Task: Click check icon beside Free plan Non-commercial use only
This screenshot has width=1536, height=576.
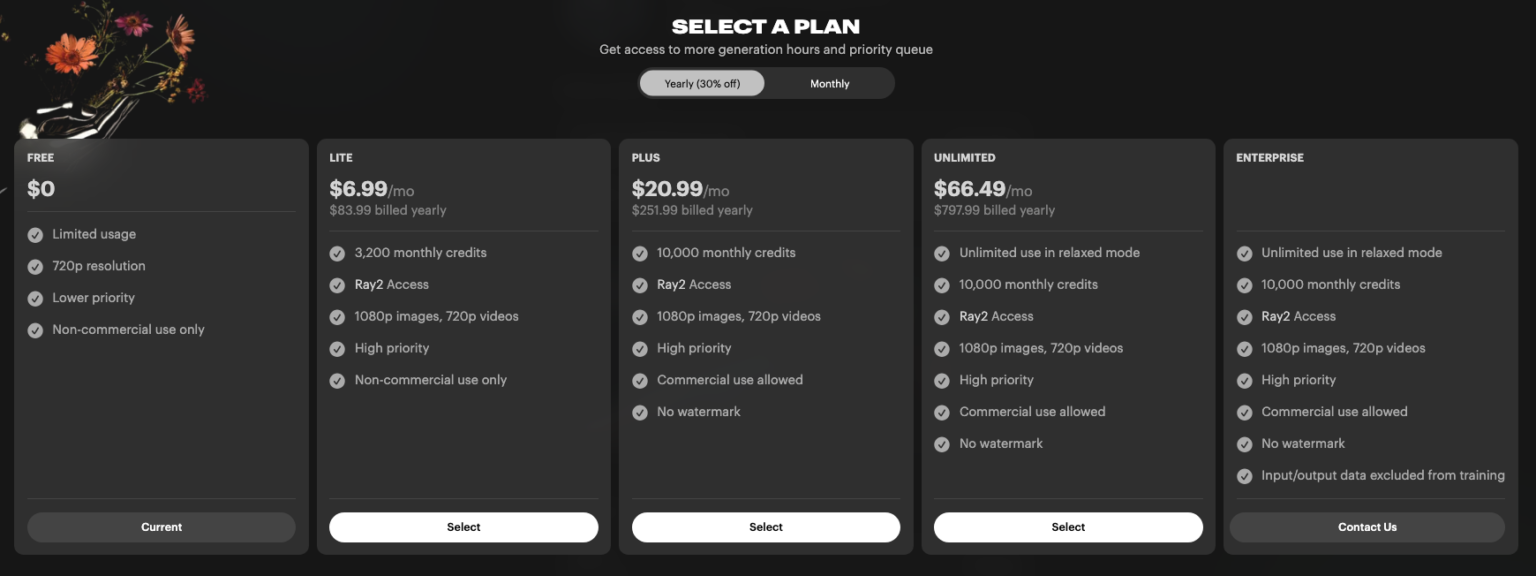Action: tap(35, 331)
